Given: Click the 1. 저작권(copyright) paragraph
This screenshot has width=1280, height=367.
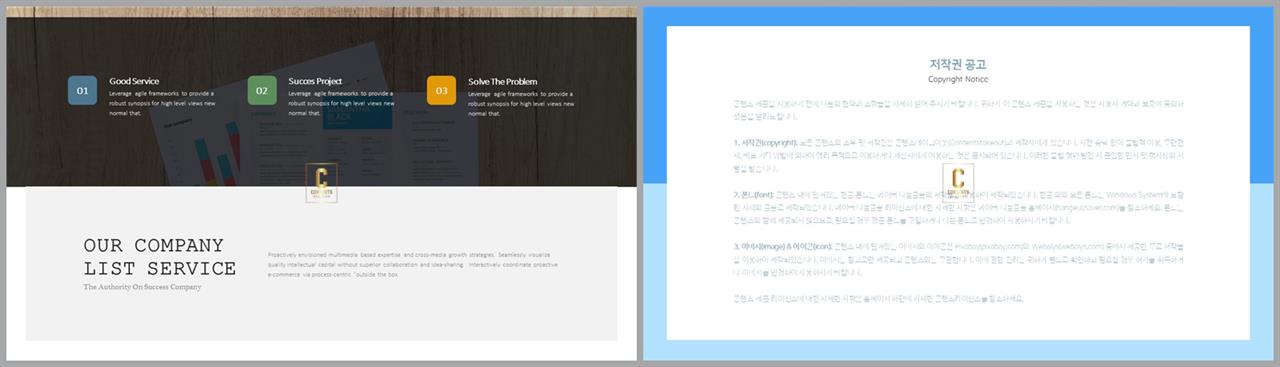Looking at the screenshot, I should tap(958, 155).
